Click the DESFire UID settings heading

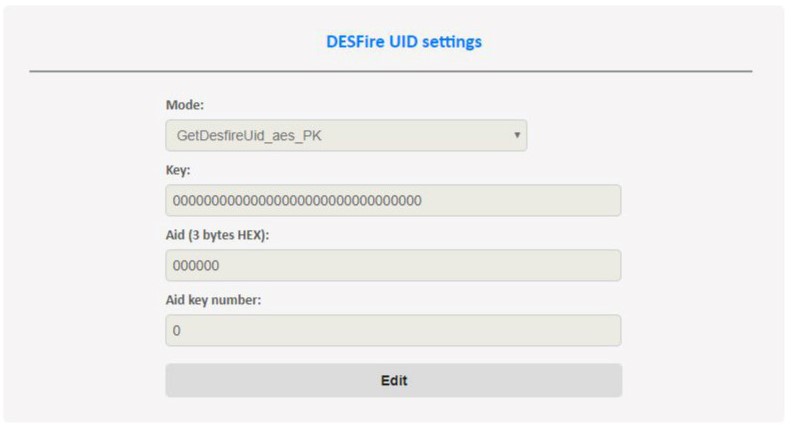point(404,41)
